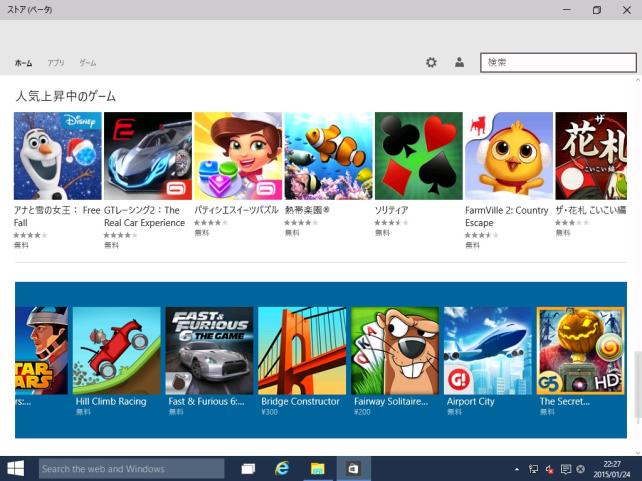Click the ¥300 price under Bridge Constructor
Image resolution: width=642 pixels, height=481 pixels.
coord(269,412)
